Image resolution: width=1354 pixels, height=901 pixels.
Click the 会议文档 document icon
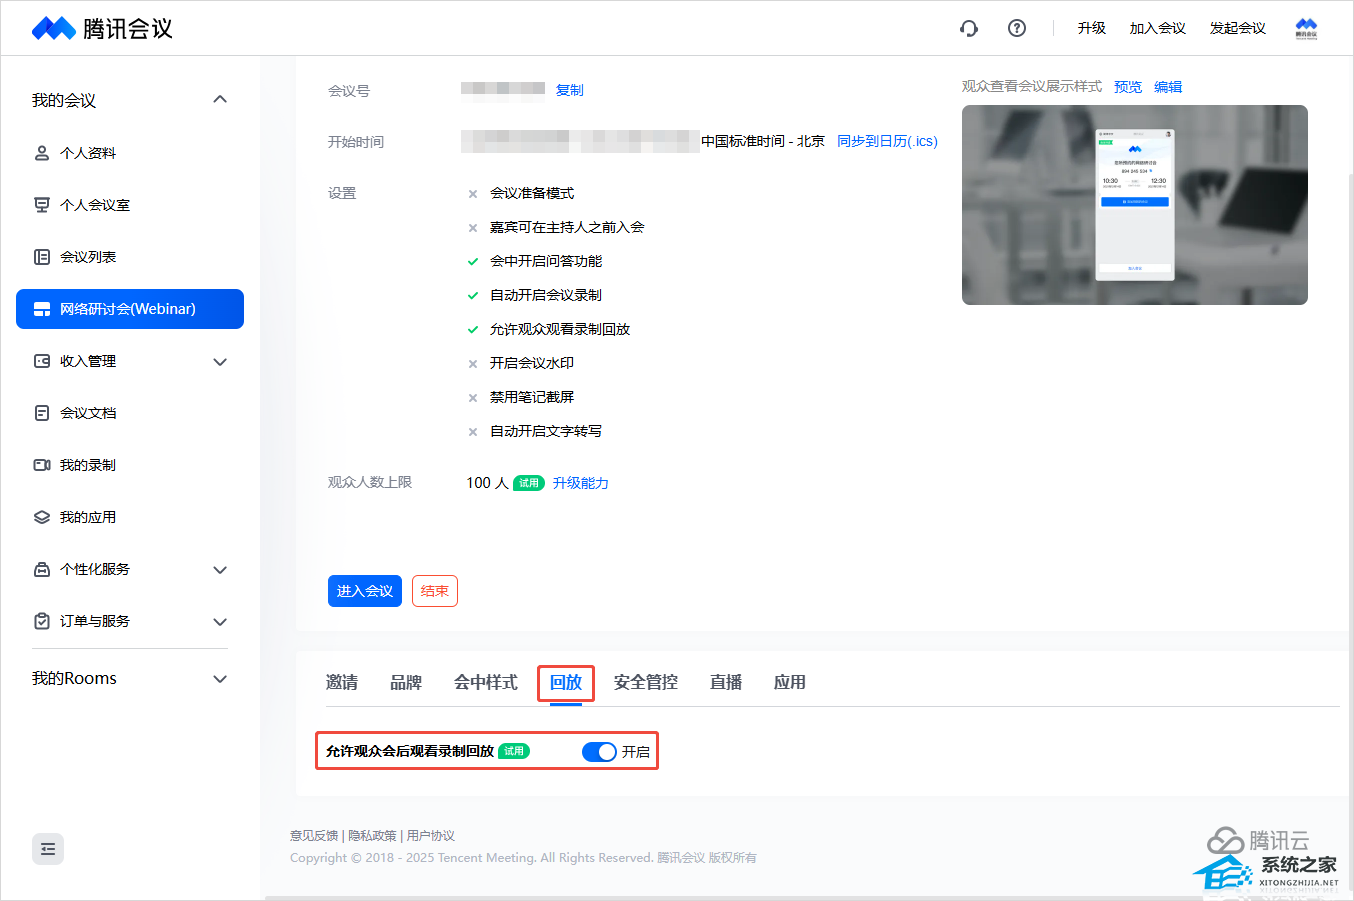[42, 413]
